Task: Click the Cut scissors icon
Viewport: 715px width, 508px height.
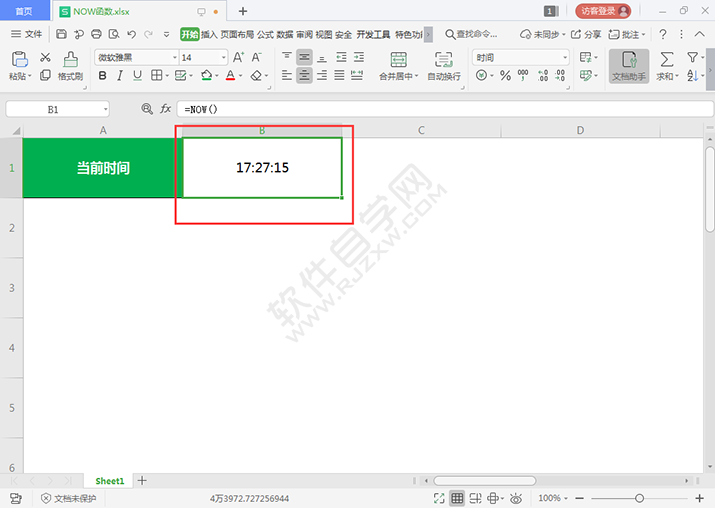Action: (45, 57)
